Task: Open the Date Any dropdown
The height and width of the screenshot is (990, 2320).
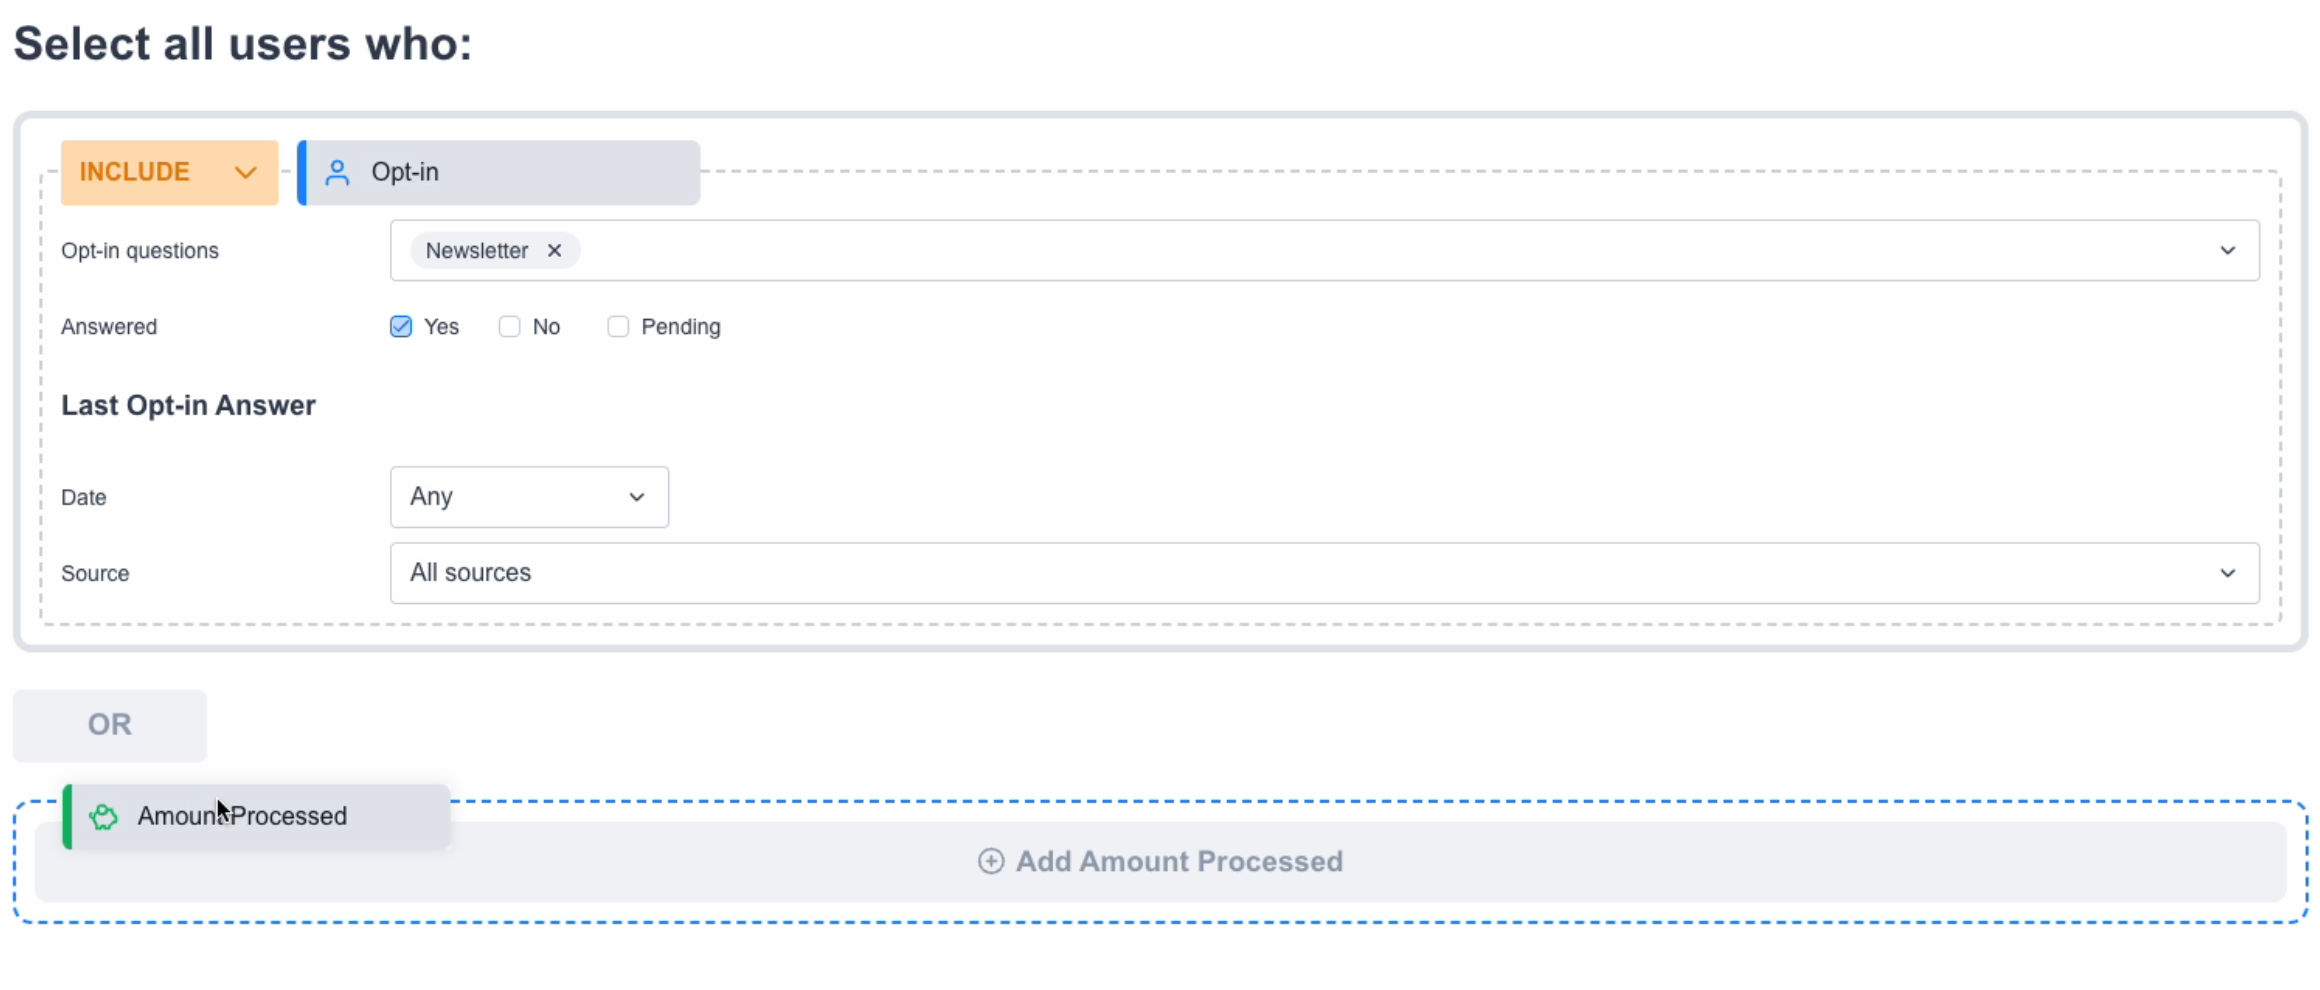Action: 528,497
